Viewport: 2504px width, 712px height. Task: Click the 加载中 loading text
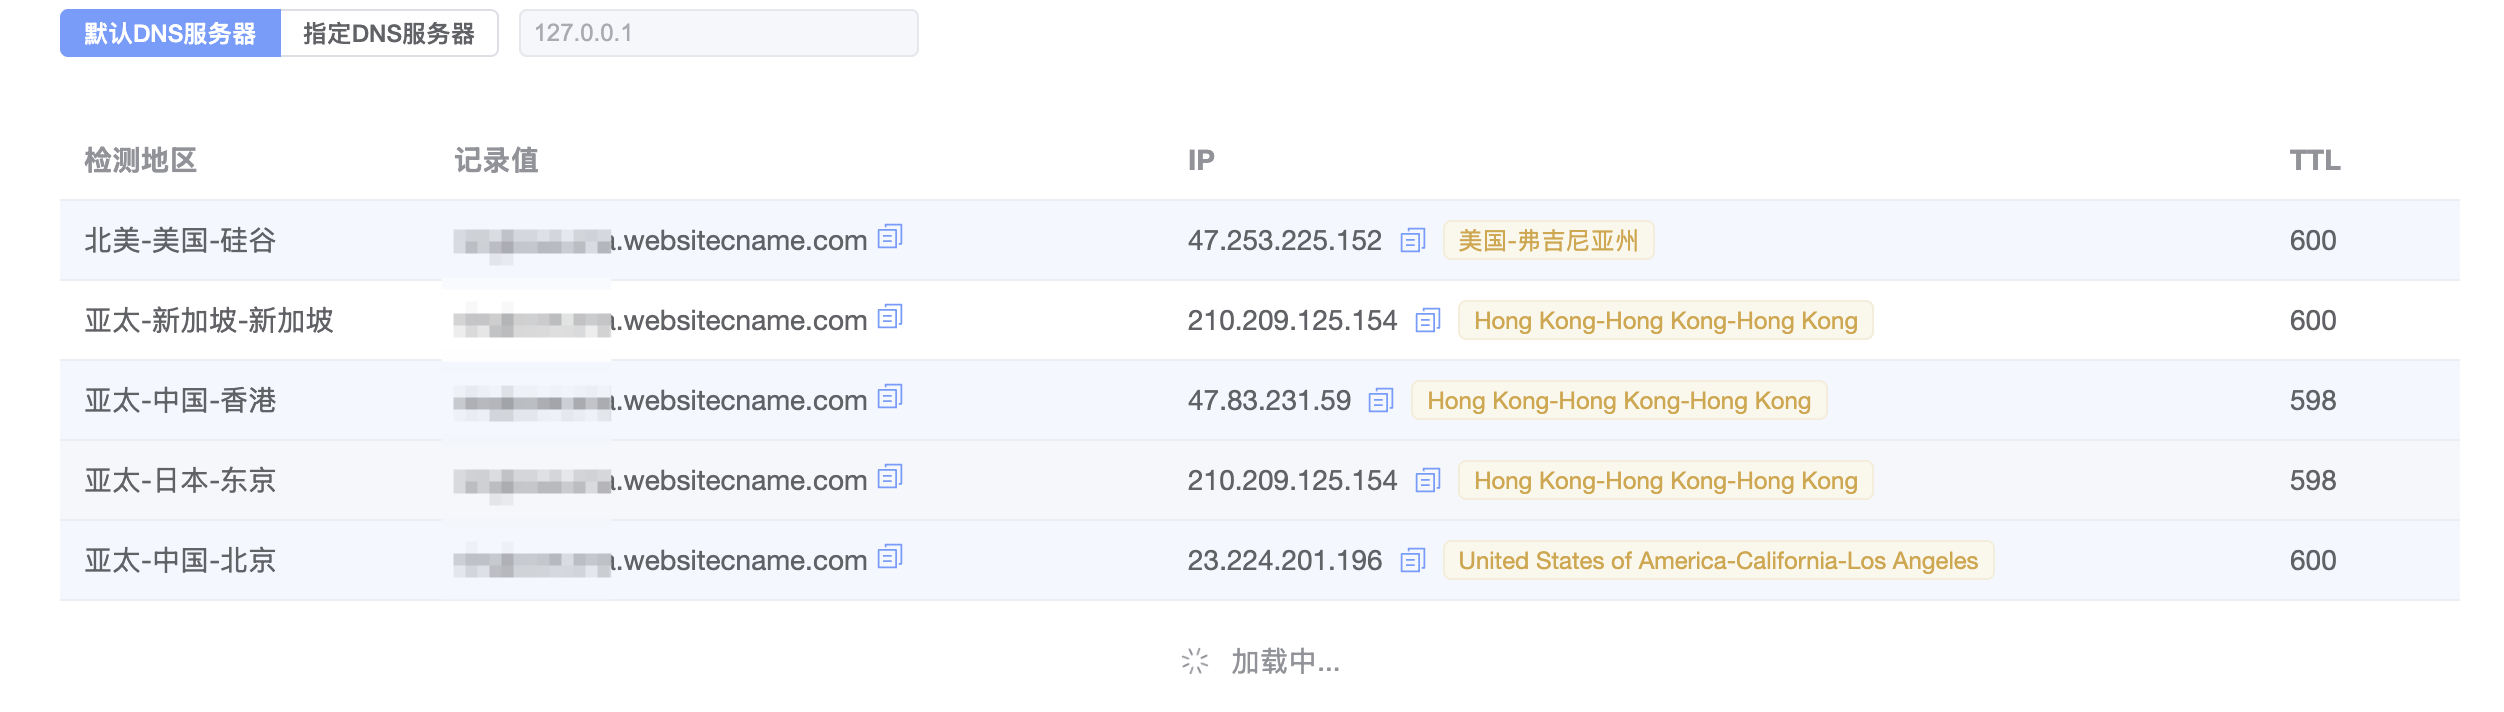[1285, 661]
